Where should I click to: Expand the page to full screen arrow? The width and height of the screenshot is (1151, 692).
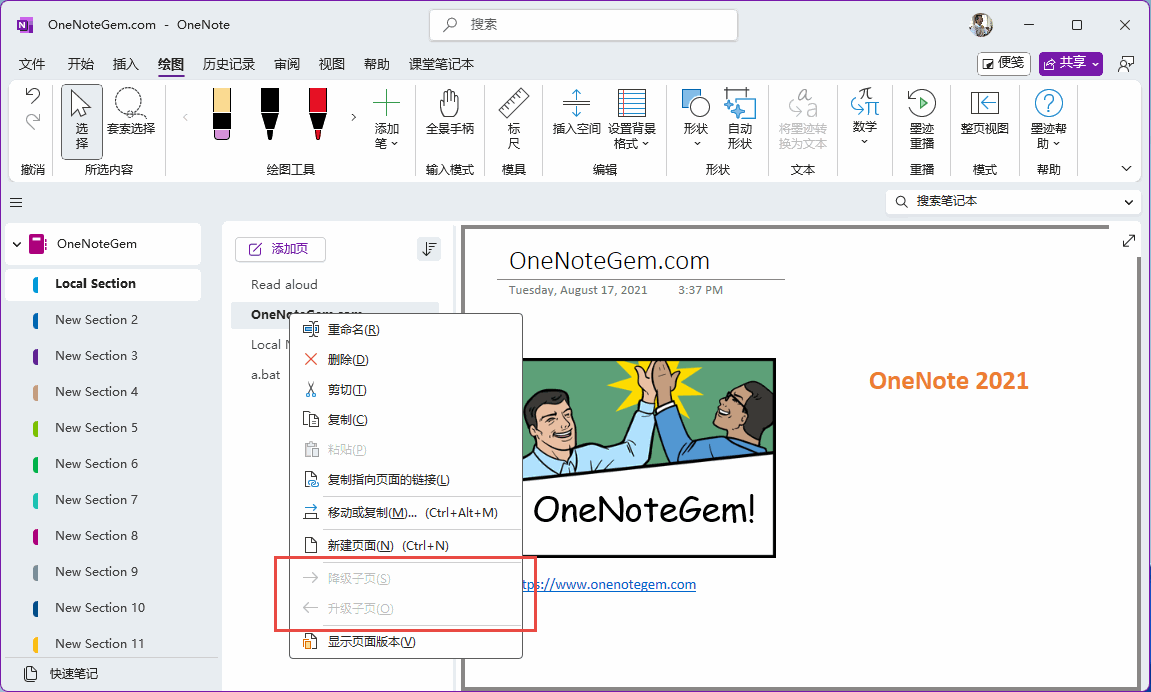tap(1129, 241)
